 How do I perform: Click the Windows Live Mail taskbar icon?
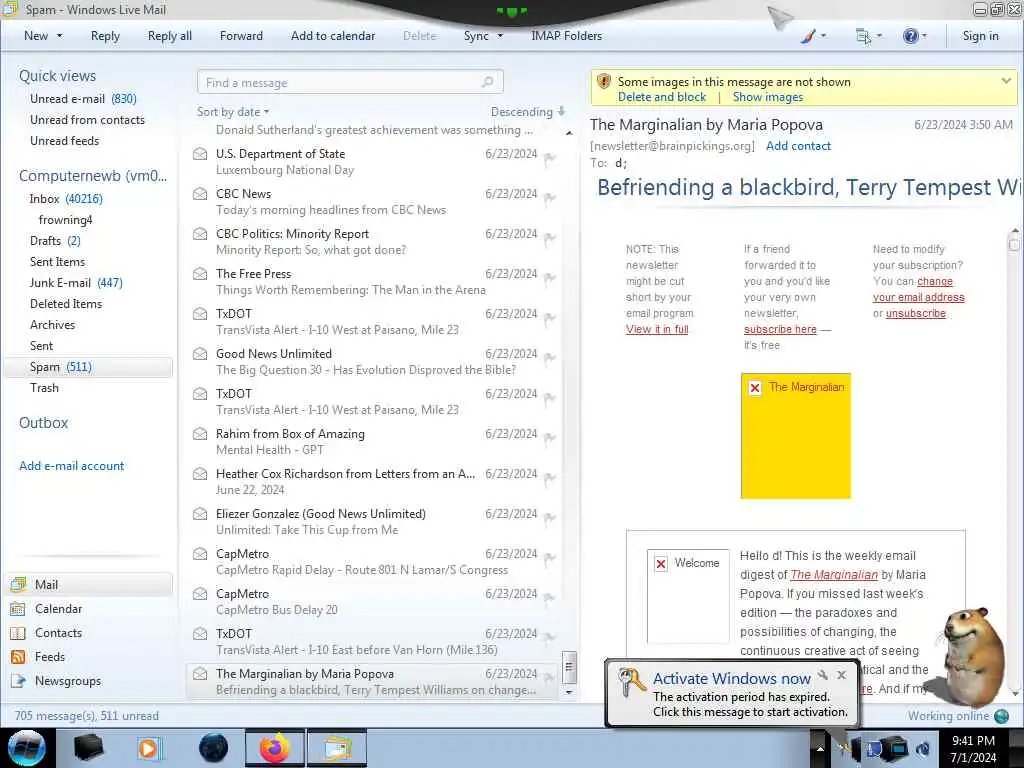point(337,748)
